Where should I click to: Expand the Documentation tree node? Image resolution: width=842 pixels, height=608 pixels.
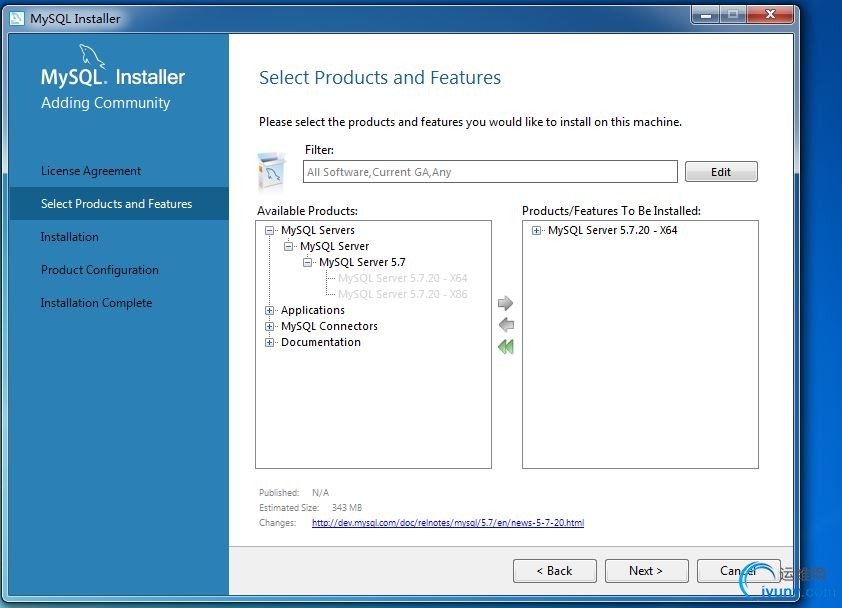point(270,343)
